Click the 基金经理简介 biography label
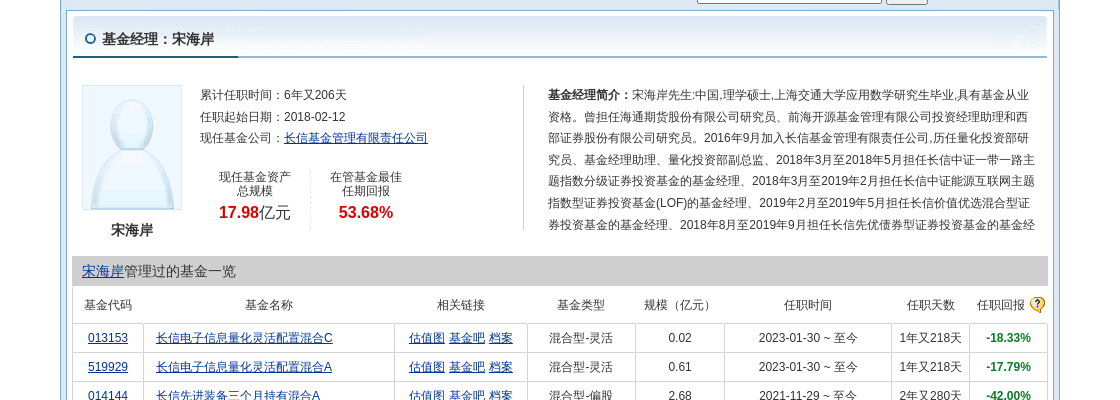This screenshot has height=400, width=1120. tap(590, 95)
